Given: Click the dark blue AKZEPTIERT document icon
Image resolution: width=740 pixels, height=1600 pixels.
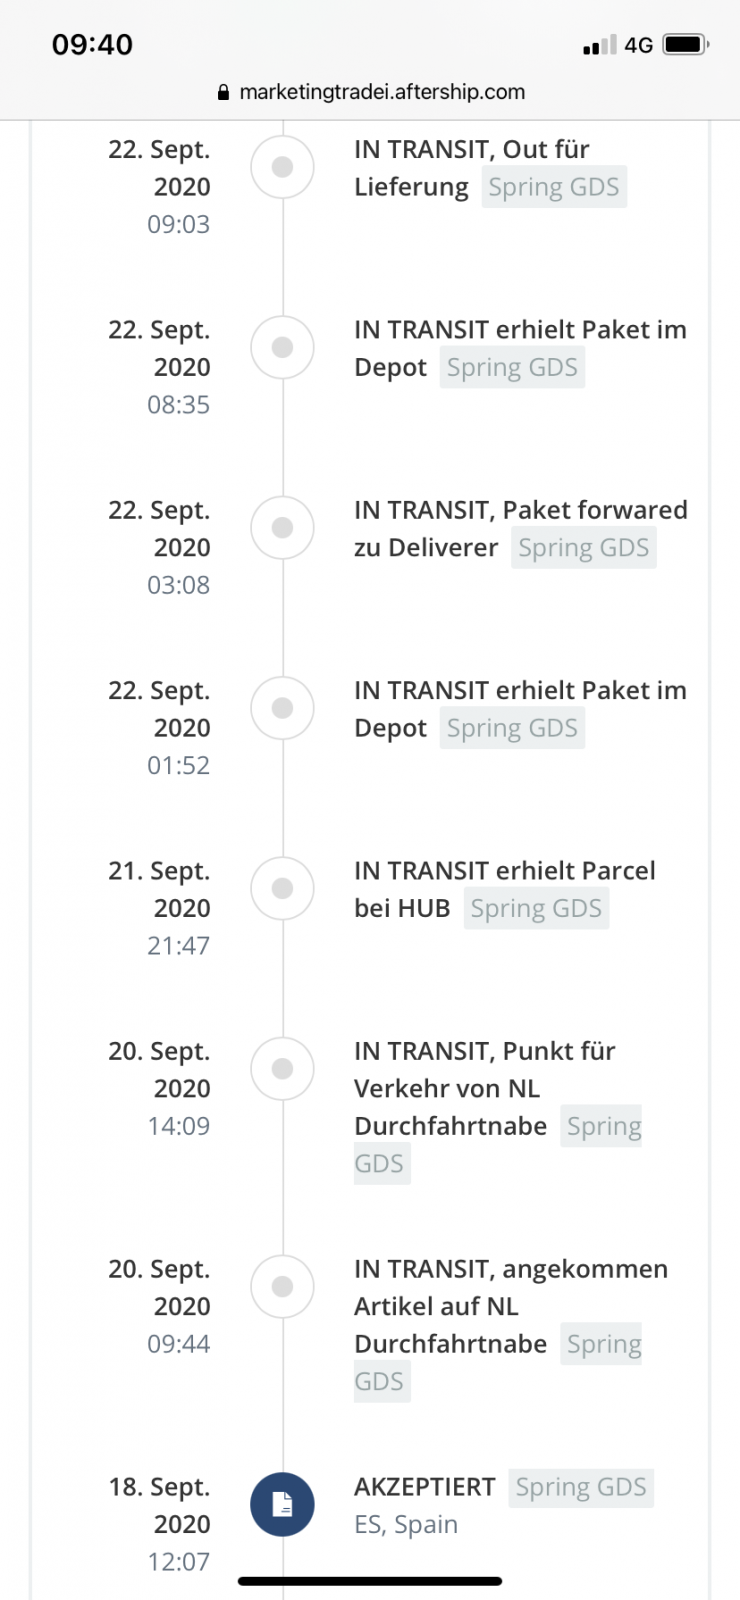Looking at the screenshot, I should [282, 1504].
